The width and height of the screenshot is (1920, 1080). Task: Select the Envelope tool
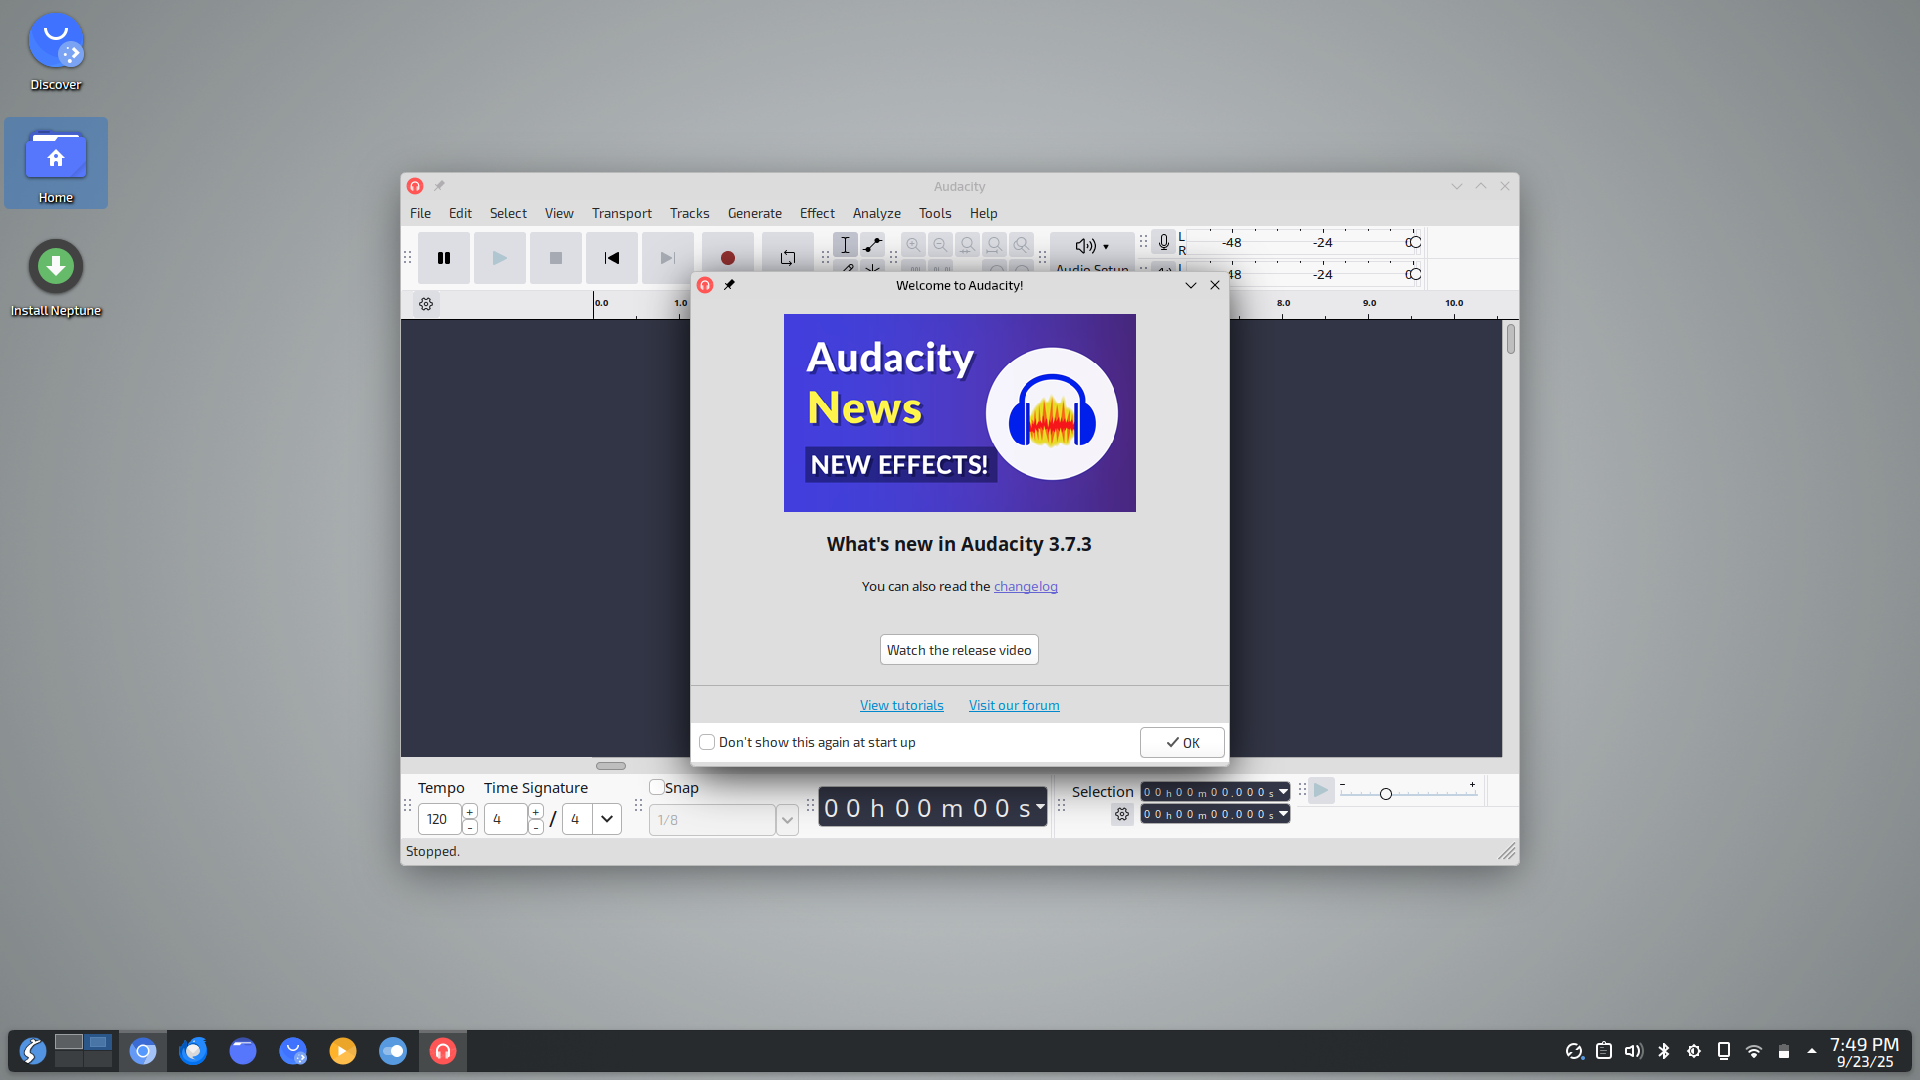[872, 245]
